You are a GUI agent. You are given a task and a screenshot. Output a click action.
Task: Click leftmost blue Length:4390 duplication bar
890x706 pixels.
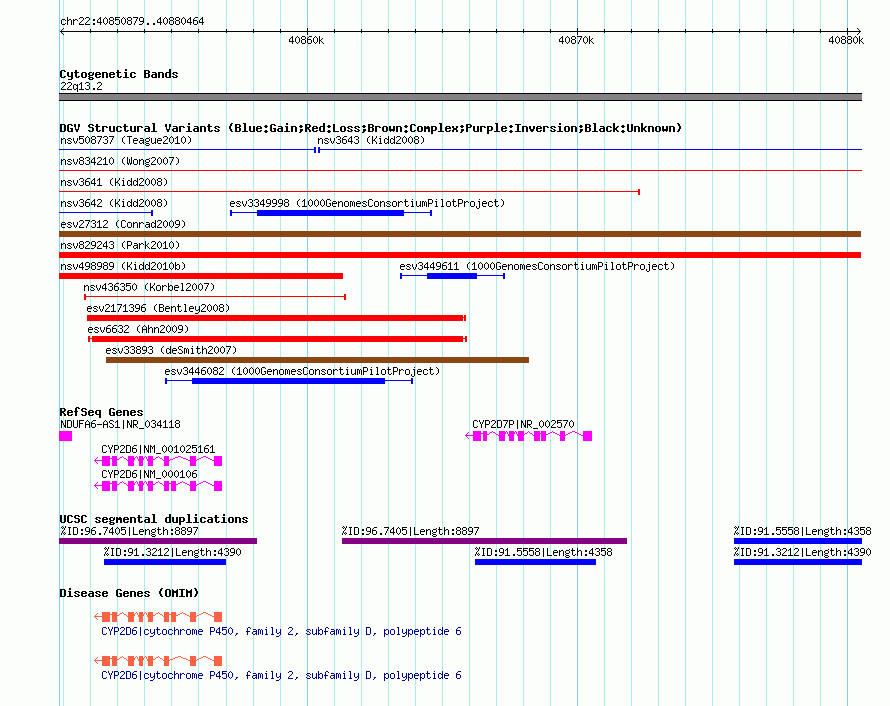pyautogui.click(x=165, y=562)
